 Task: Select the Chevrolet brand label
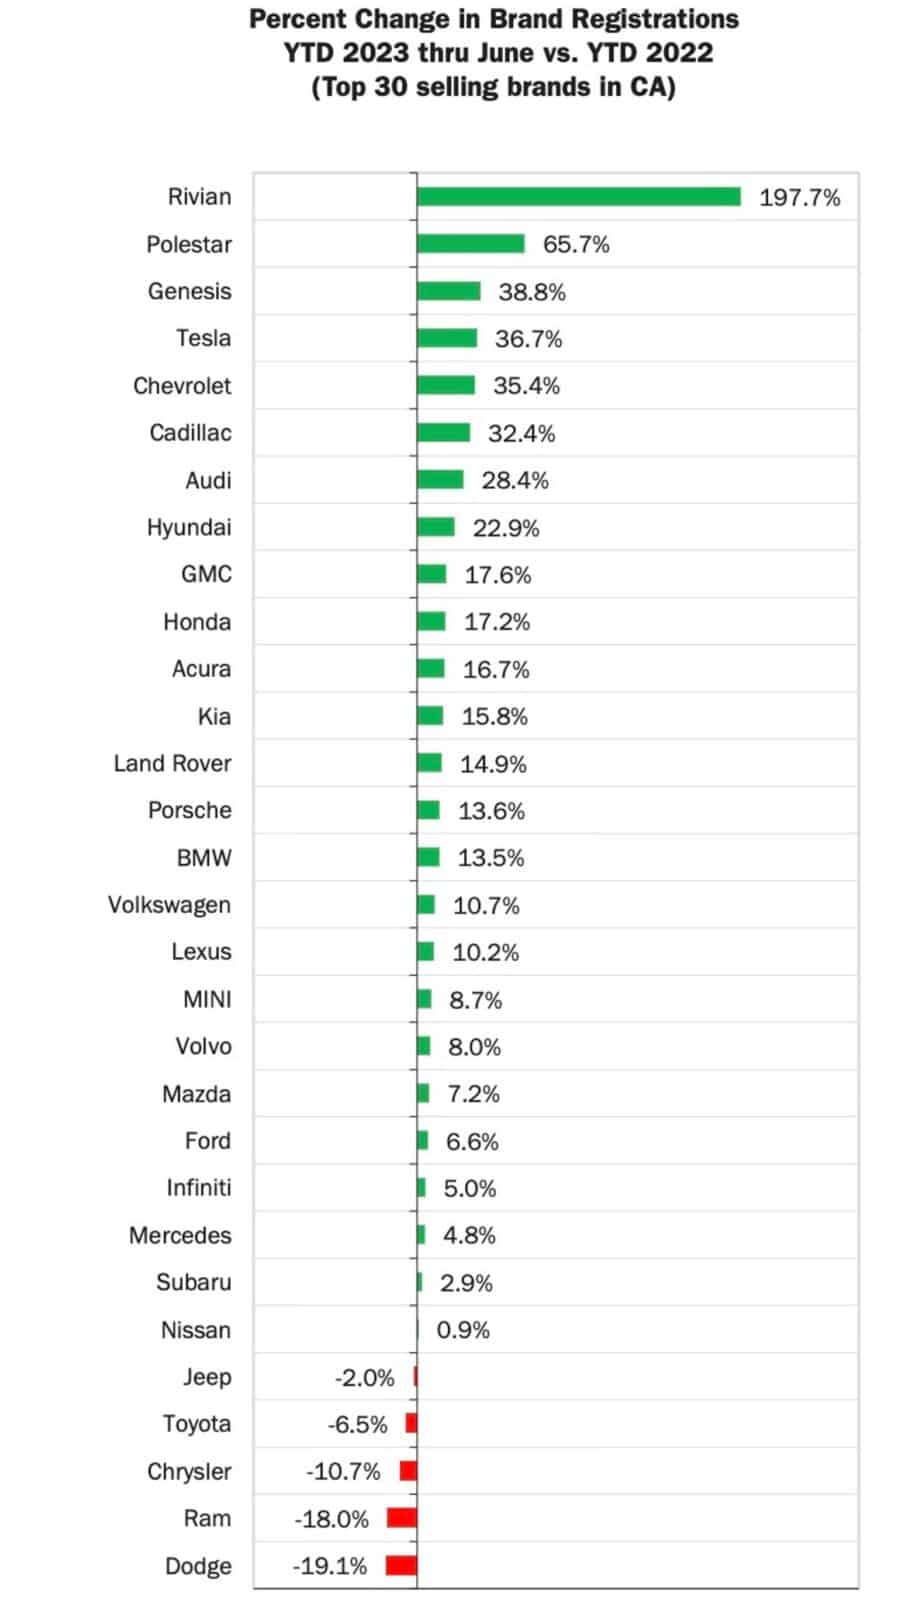click(182, 386)
